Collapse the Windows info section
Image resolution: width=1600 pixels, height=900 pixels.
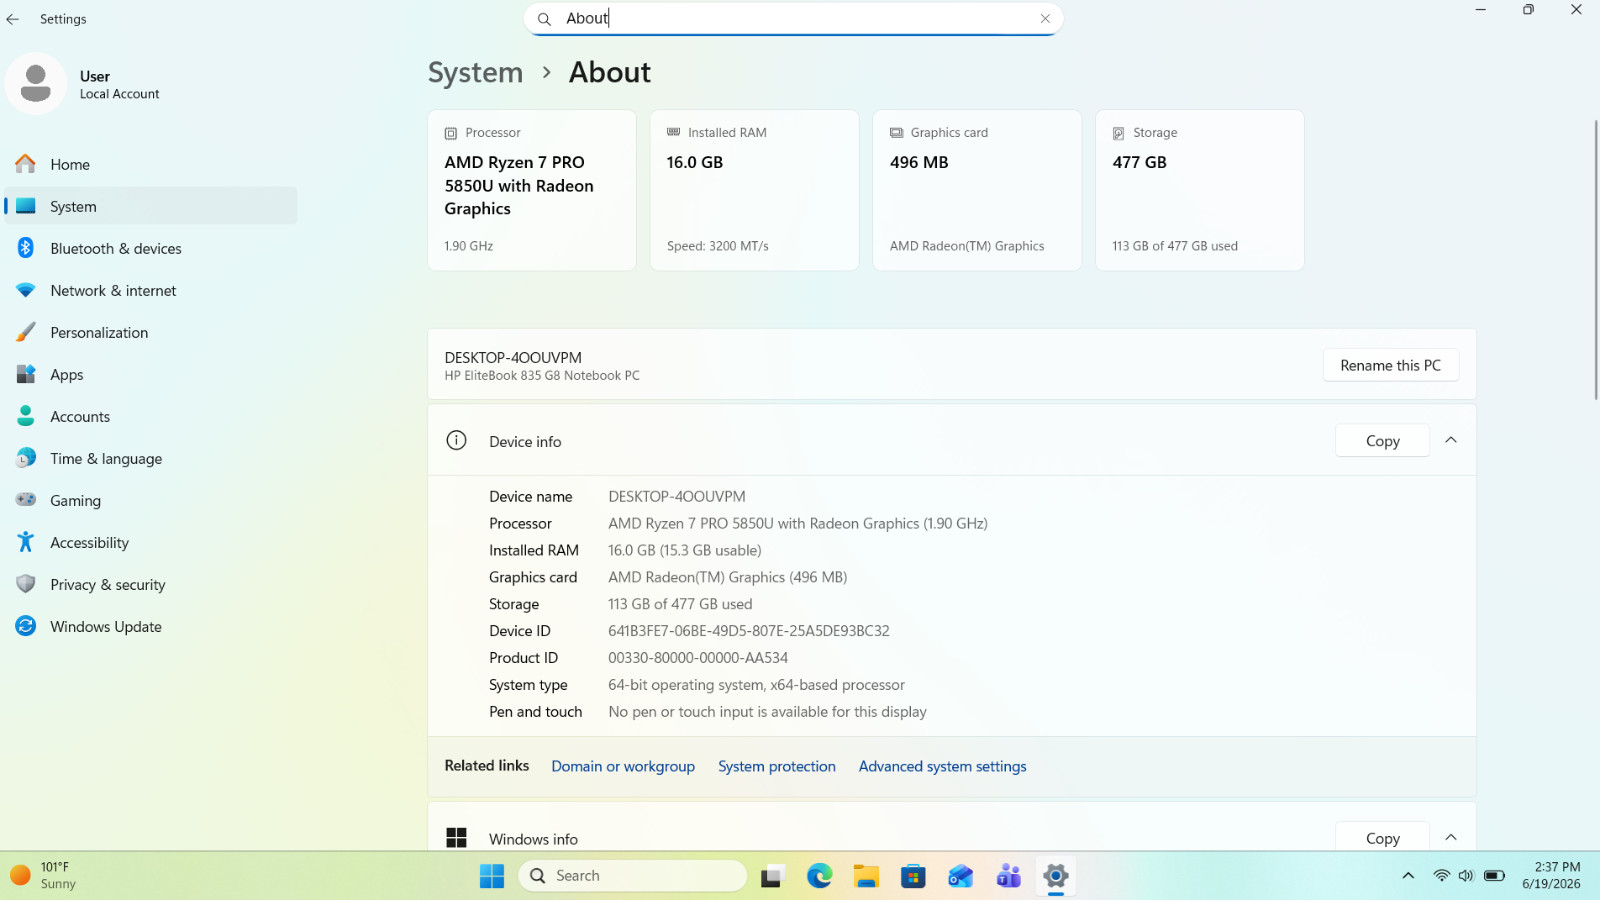point(1451,838)
